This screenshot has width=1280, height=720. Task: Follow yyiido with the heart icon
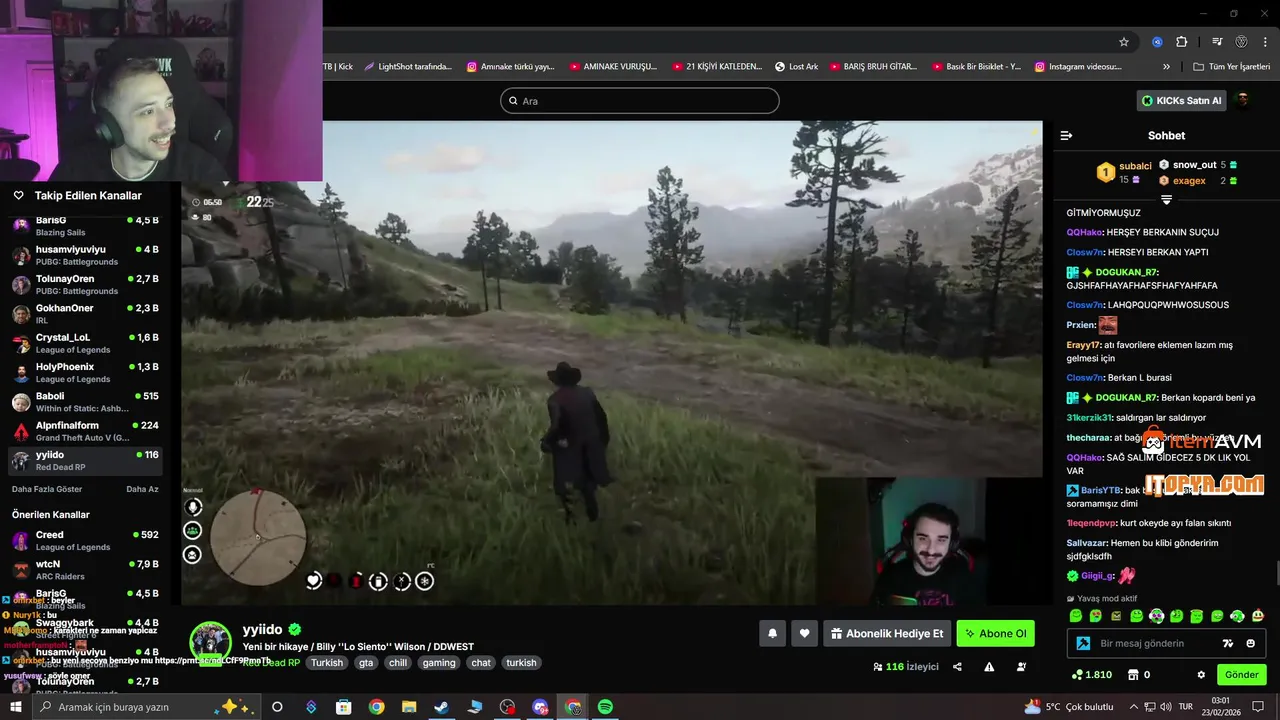coord(805,633)
